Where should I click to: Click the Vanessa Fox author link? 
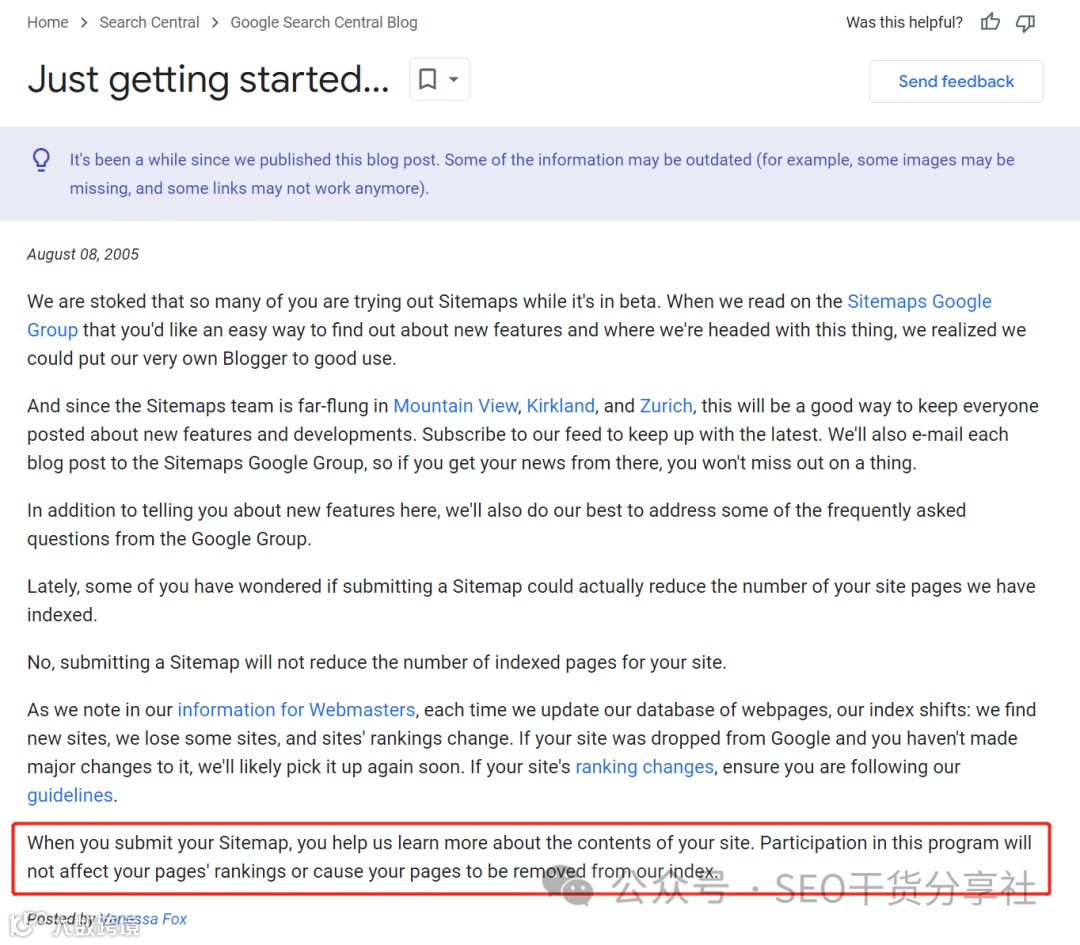point(143,919)
